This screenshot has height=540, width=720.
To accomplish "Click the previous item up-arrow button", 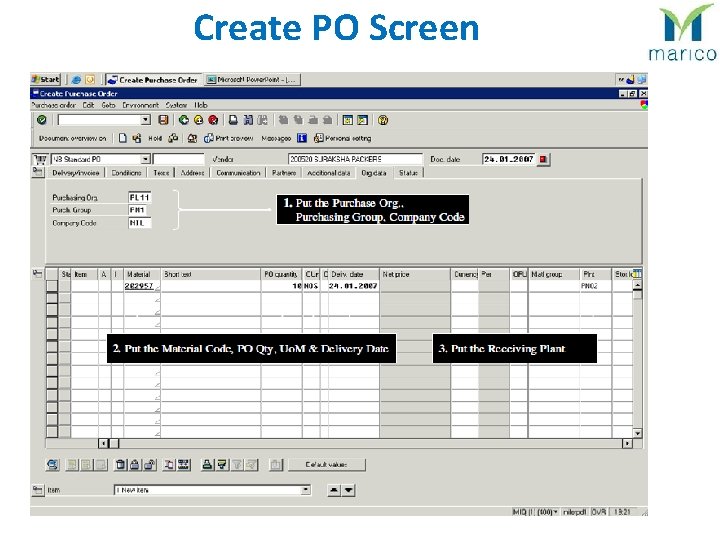I will tap(334, 490).
